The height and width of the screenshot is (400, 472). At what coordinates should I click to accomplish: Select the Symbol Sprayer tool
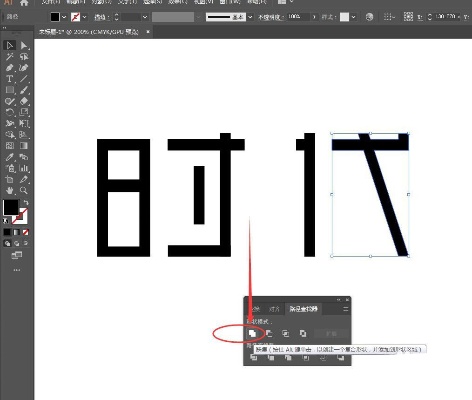pyautogui.click(x=10, y=168)
